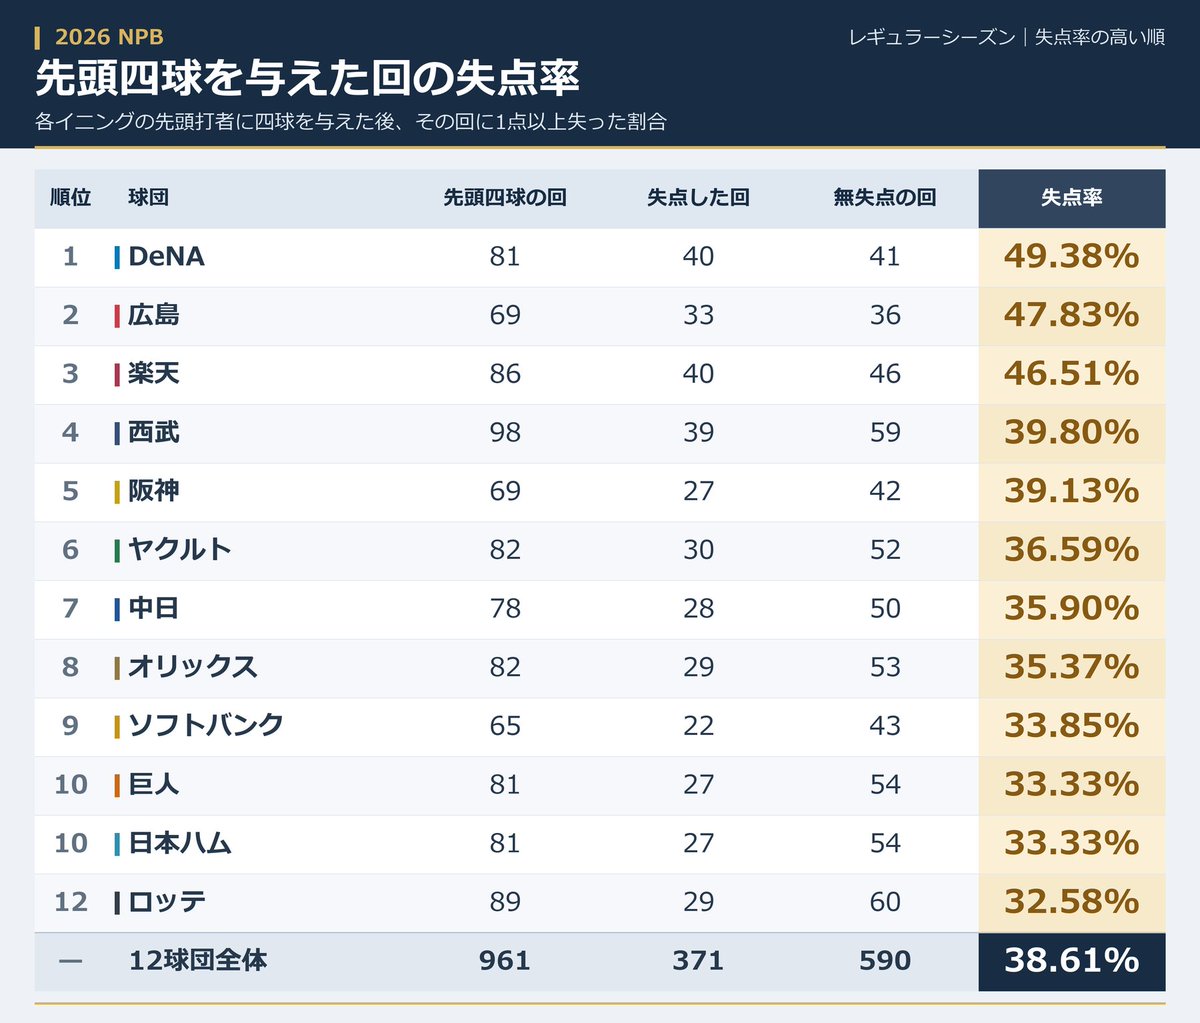This screenshot has width=1200, height=1023.
Task: Click the 35.37% rate for オリックス
Action: [1071, 667]
